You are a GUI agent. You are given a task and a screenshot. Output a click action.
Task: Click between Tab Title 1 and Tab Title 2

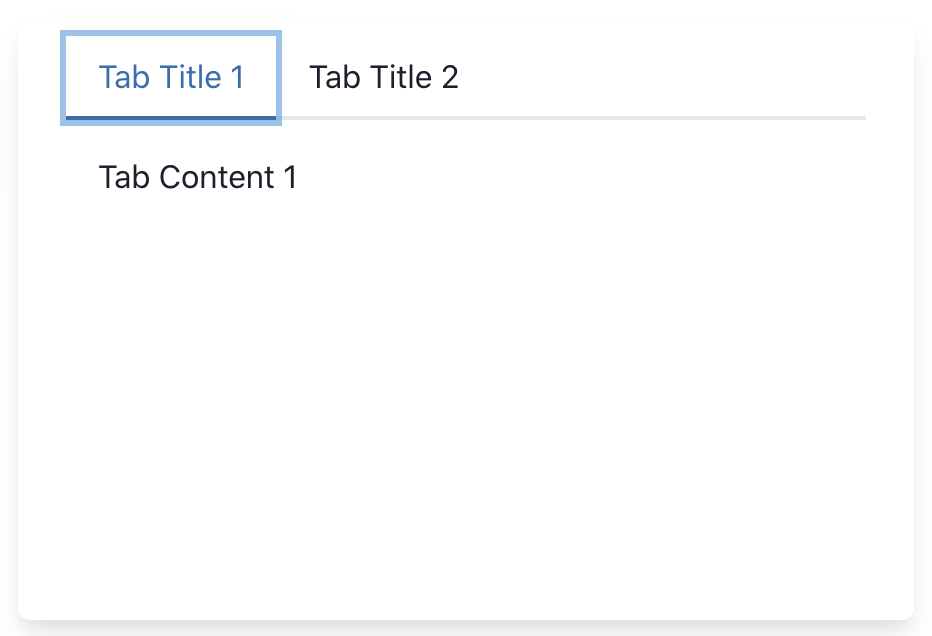pyautogui.click(x=295, y=77)
